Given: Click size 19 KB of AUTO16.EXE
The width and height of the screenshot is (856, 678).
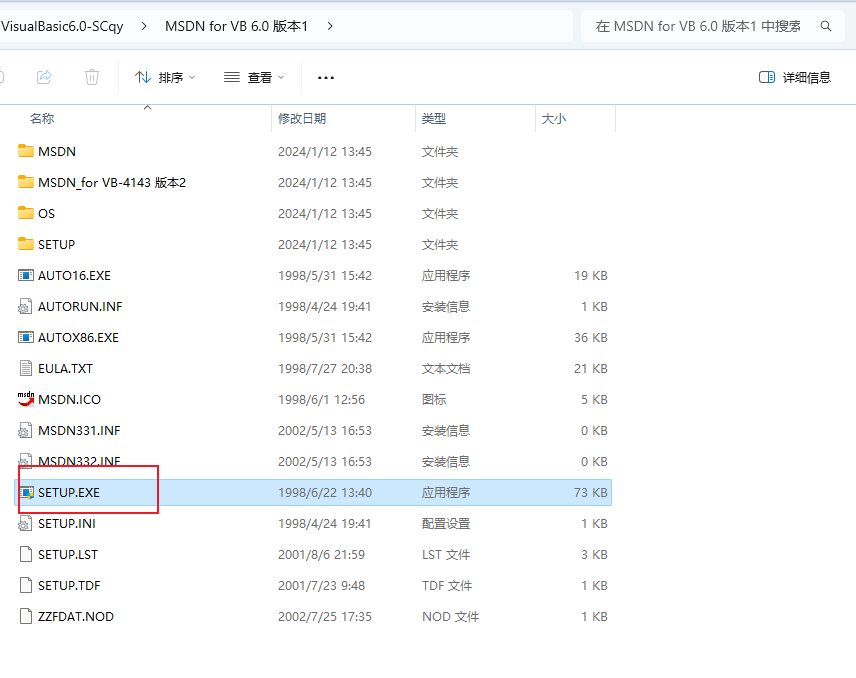Looking at the screenshot, I should tap(591, 275).
